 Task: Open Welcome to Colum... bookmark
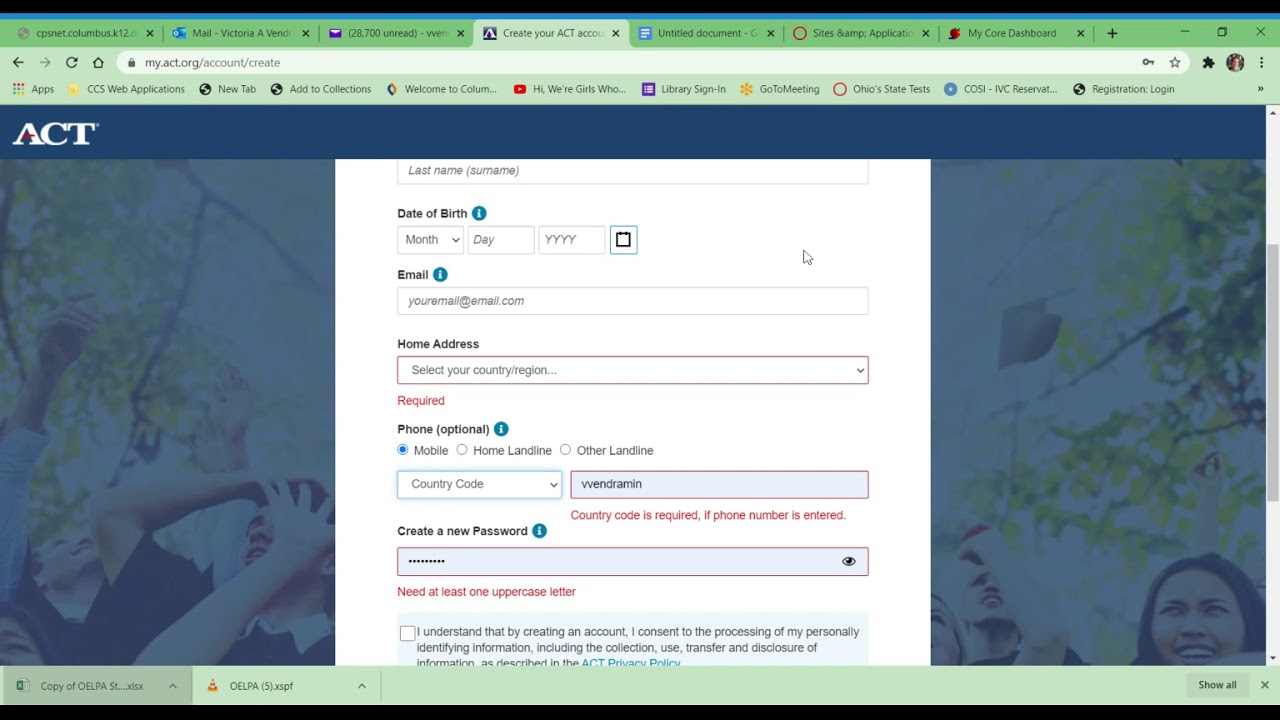pos(441,89)
